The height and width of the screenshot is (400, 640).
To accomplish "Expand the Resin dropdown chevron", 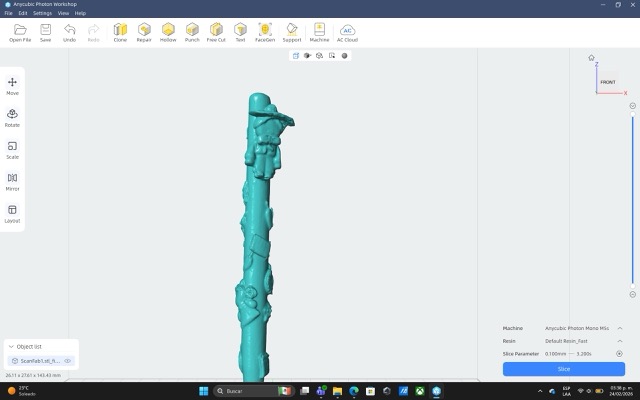I will 620,341.
